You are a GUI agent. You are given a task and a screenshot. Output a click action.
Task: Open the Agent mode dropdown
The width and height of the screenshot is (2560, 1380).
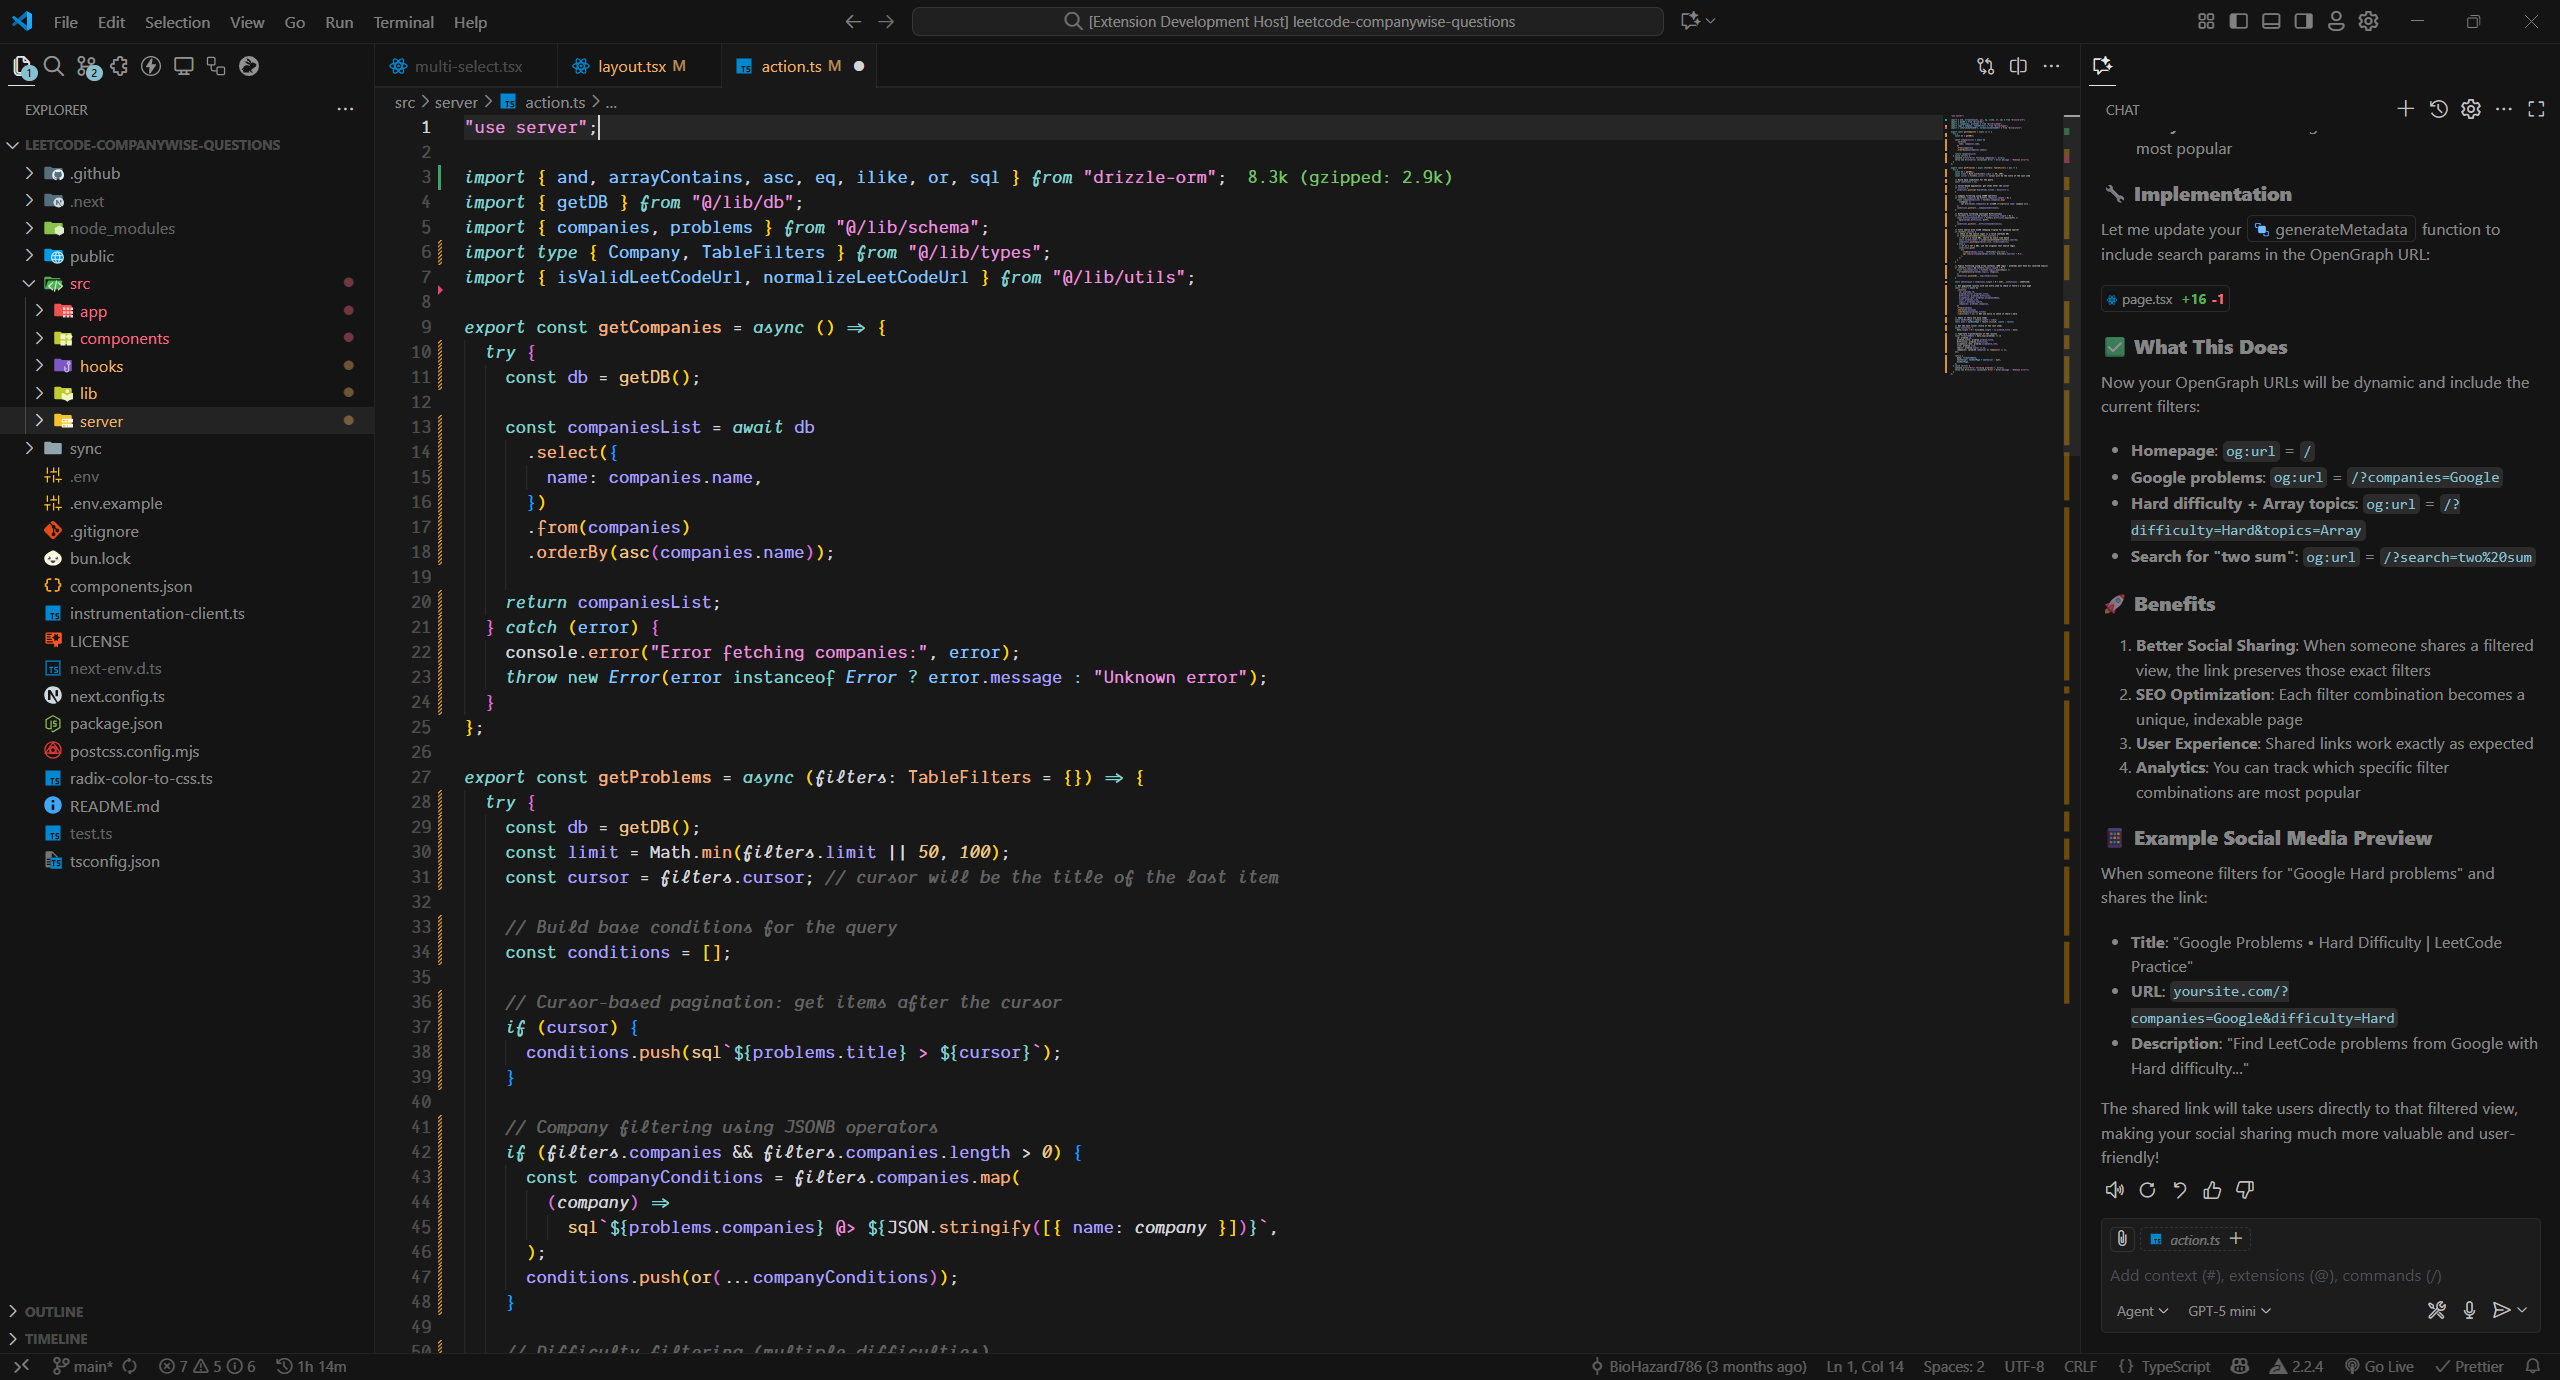click(2141, 1311)
